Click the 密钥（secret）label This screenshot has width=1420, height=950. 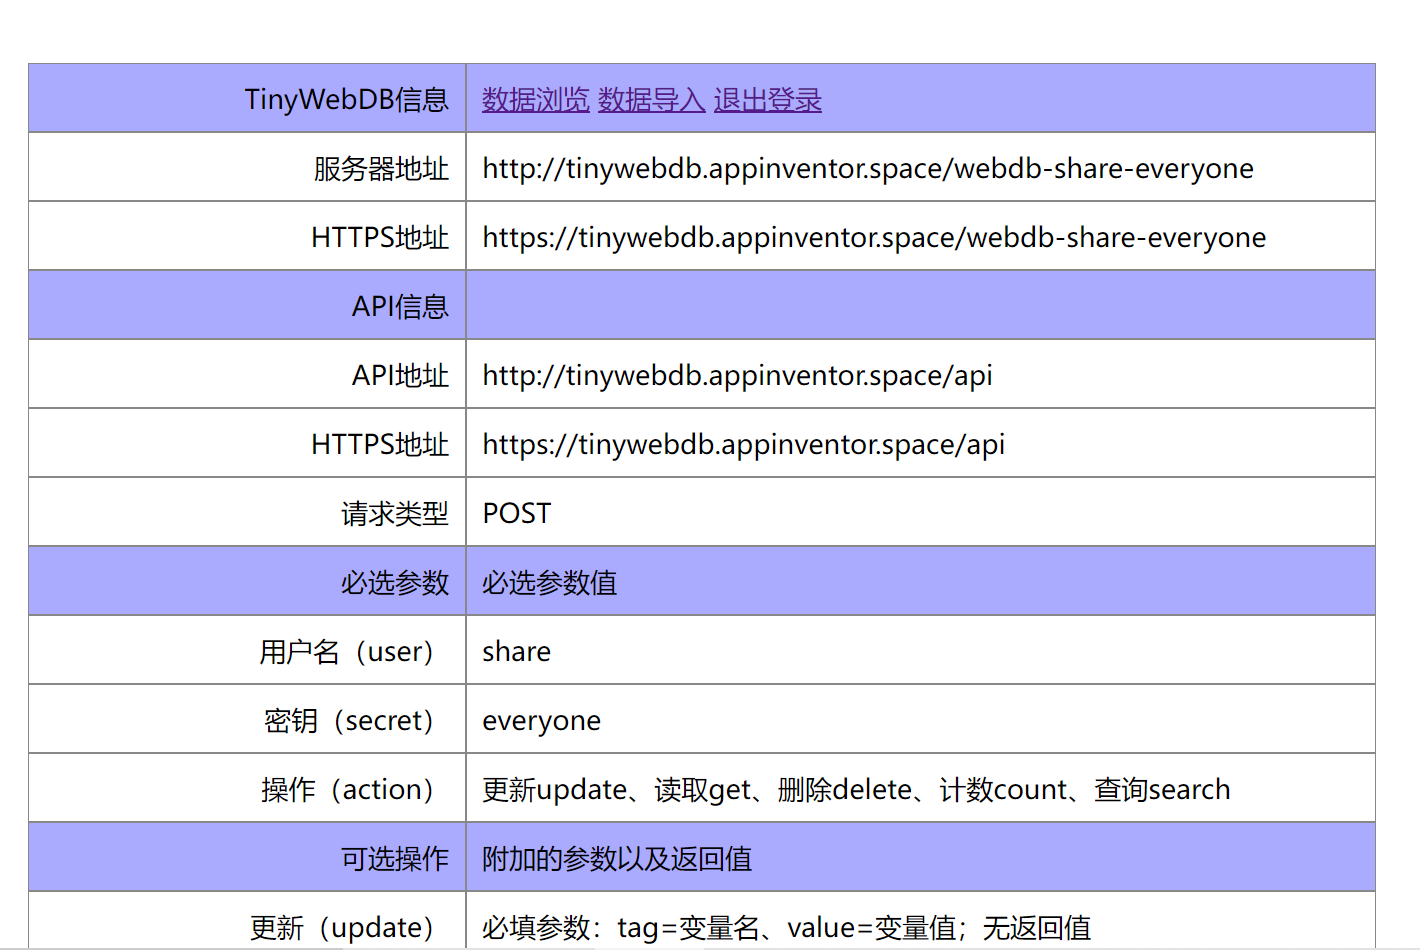pyautogui.click(x=349, y=720)
